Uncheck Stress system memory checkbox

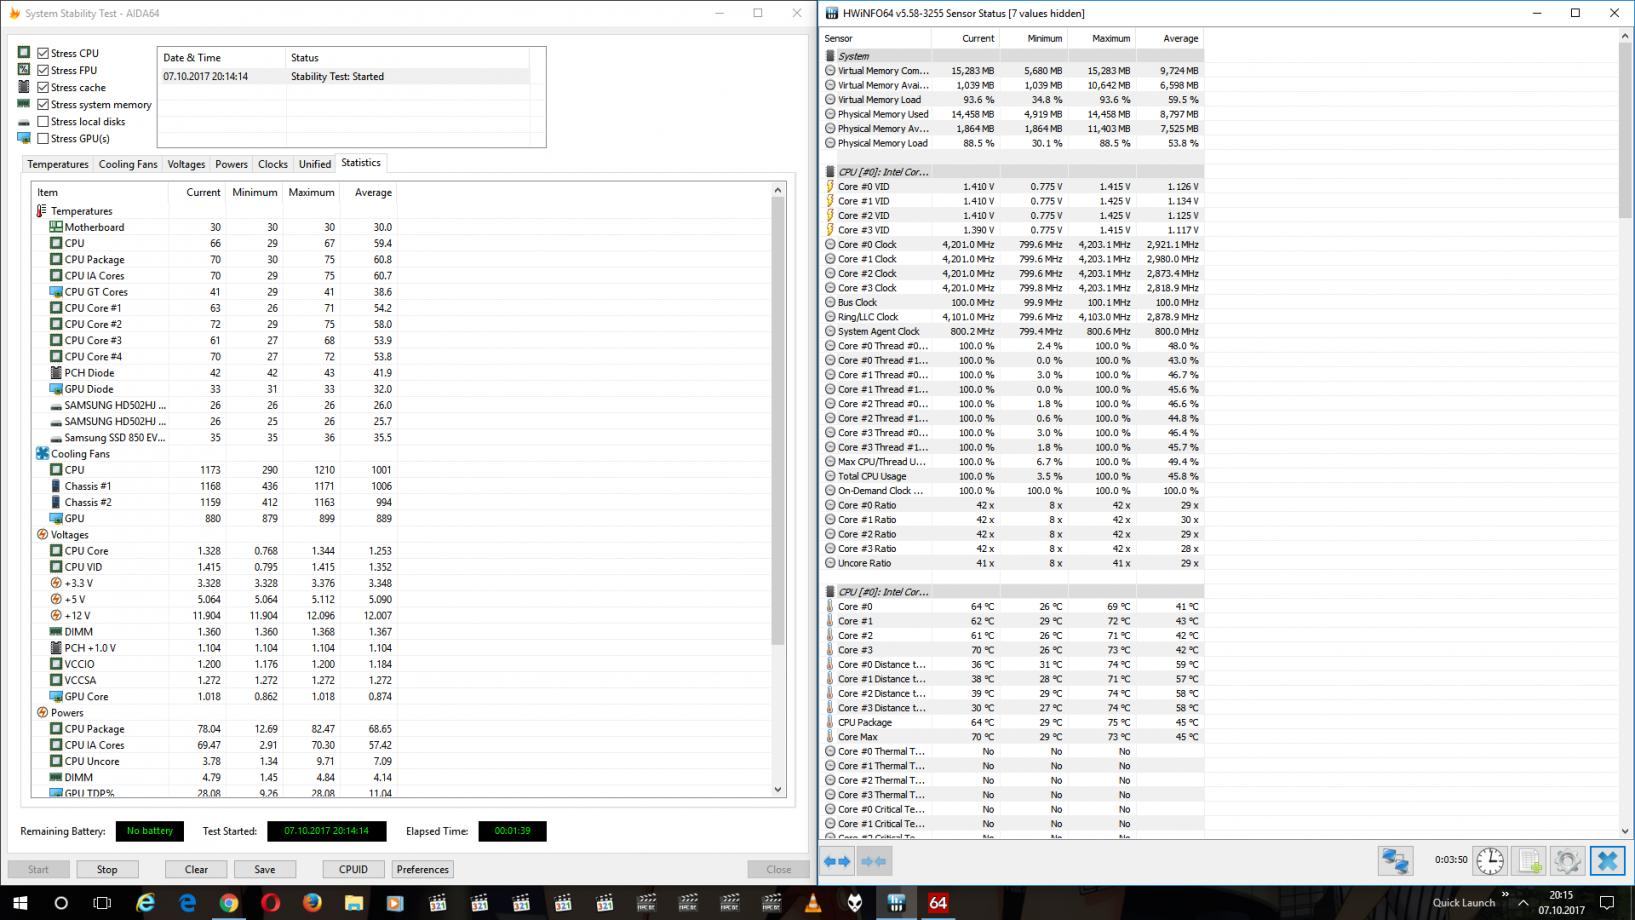click(x=43, y=104)
